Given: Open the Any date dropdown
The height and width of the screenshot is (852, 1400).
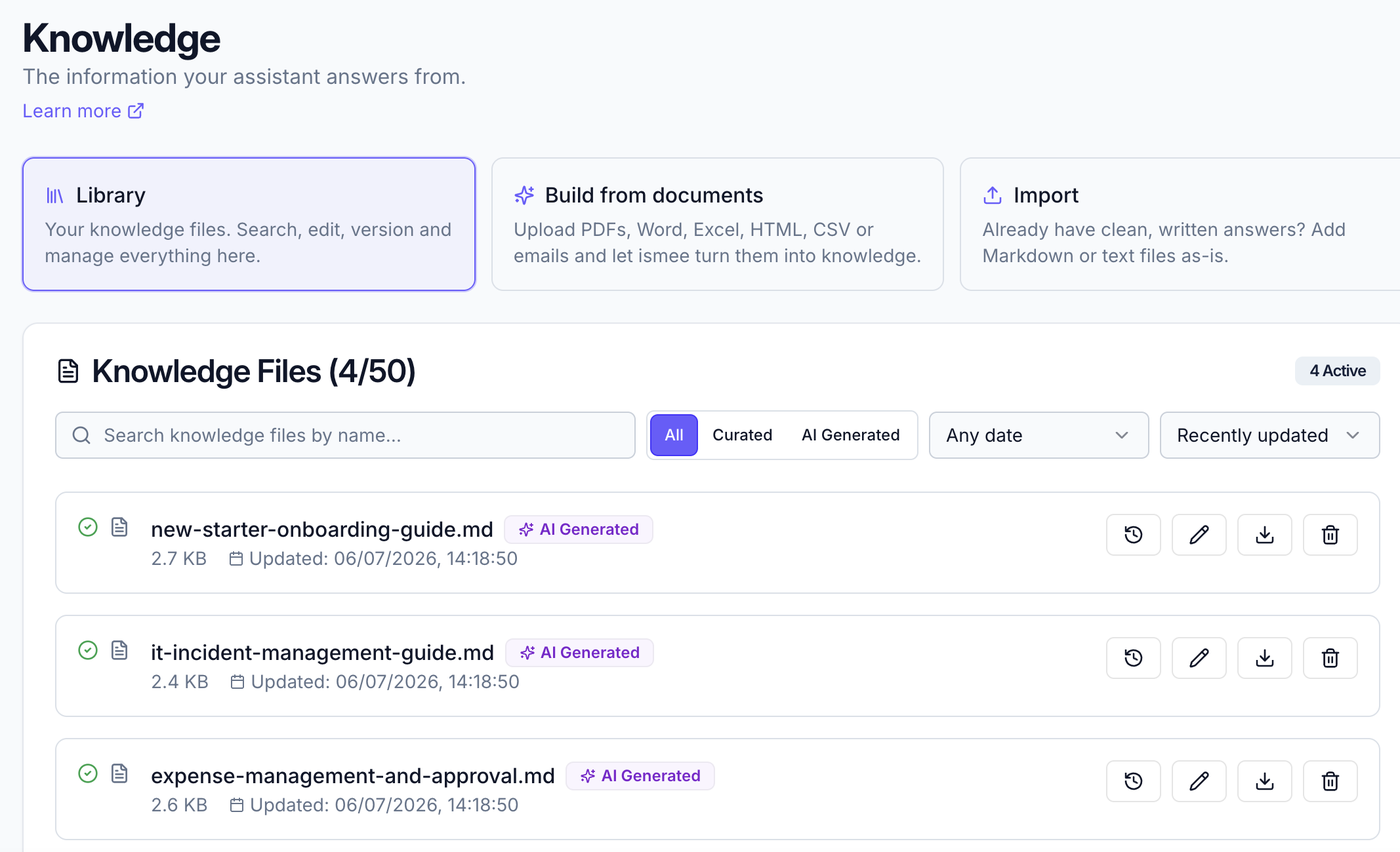Looking at the screenshot, I should pyautogui.click(x=1039, y=435).
